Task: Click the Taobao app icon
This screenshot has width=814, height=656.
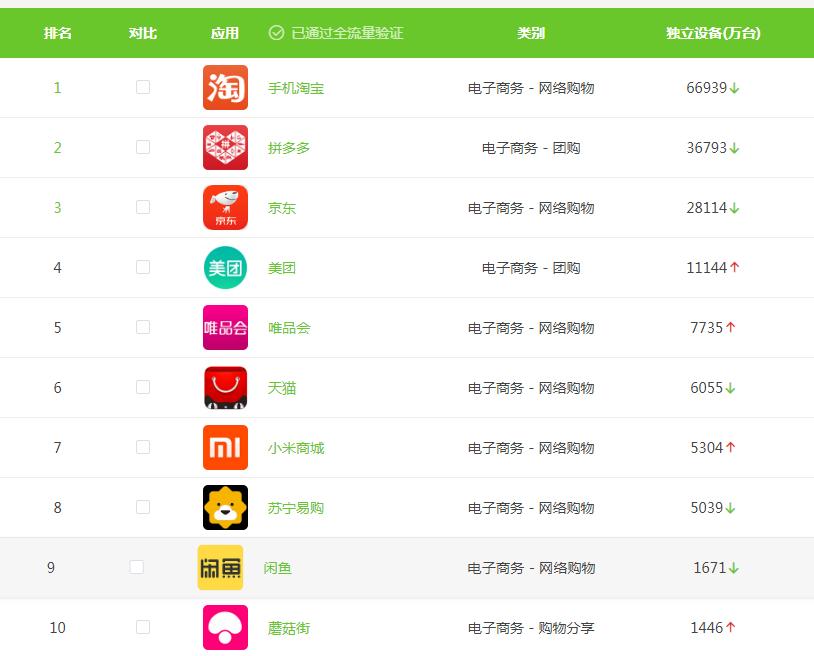Action: pos(225,87)
